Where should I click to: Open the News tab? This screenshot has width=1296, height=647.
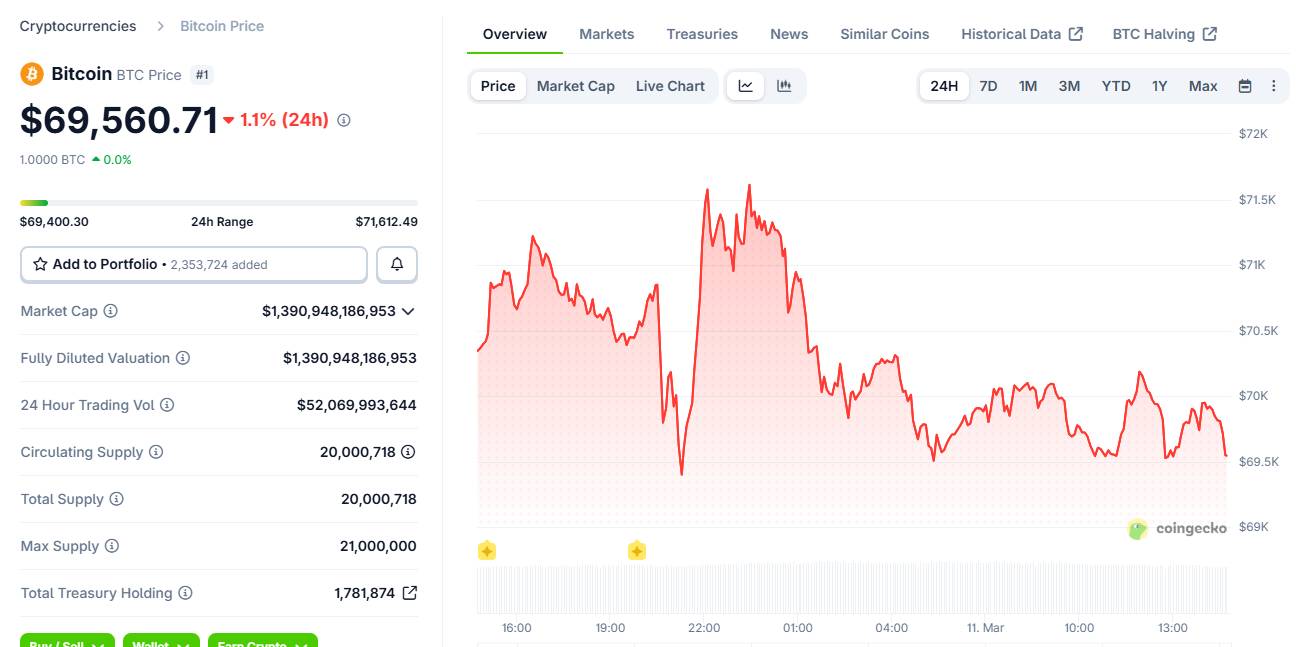(x=789, y=33)
